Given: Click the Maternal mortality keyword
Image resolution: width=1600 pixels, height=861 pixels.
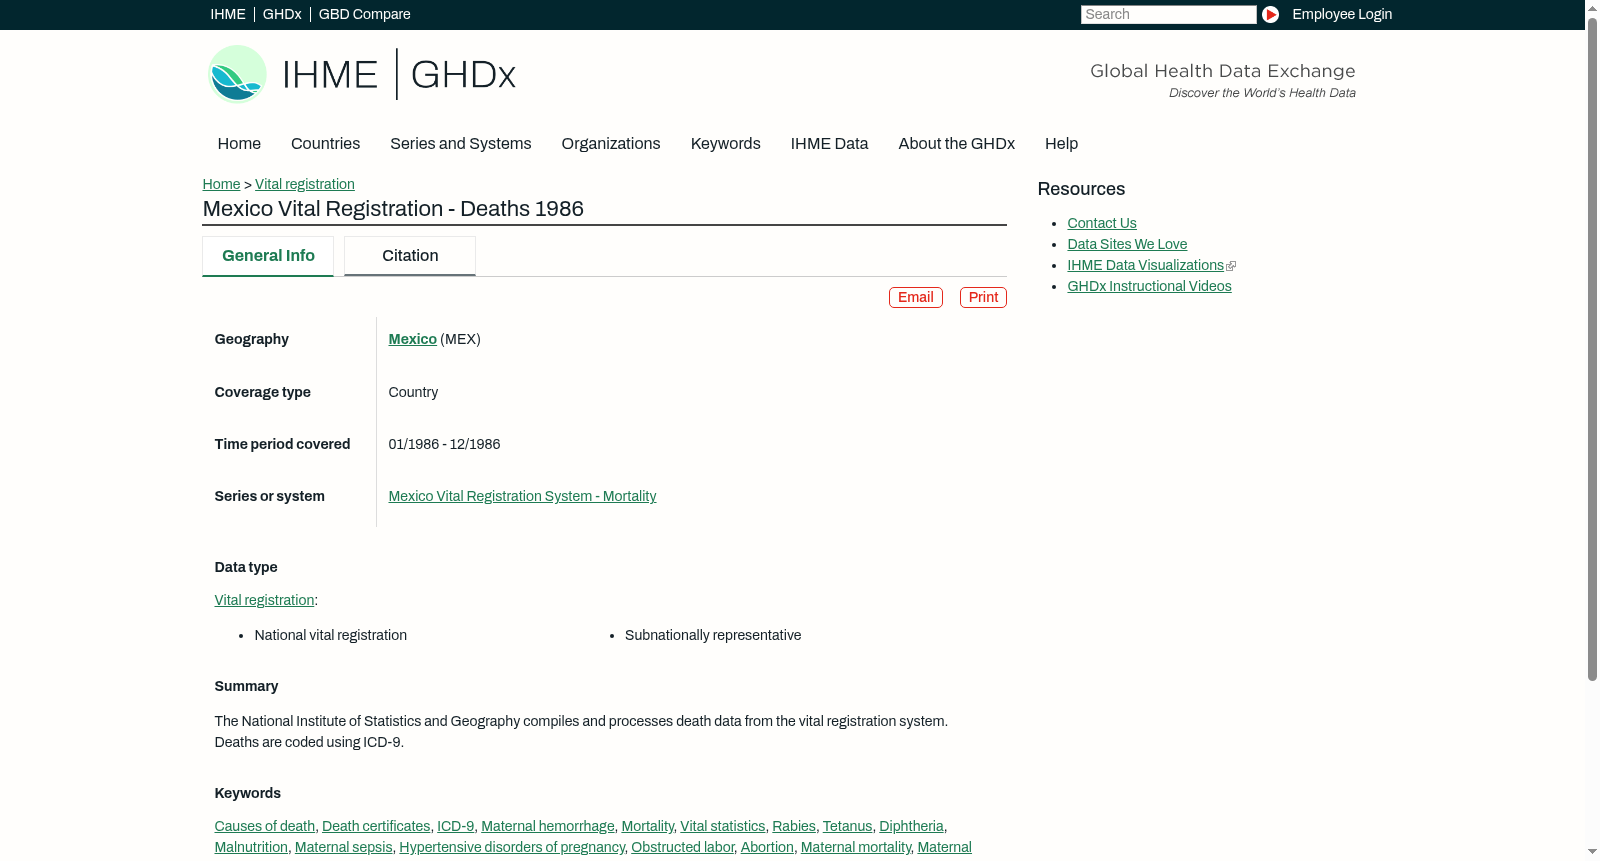Looking at the screenshot, I should (856, 847).
